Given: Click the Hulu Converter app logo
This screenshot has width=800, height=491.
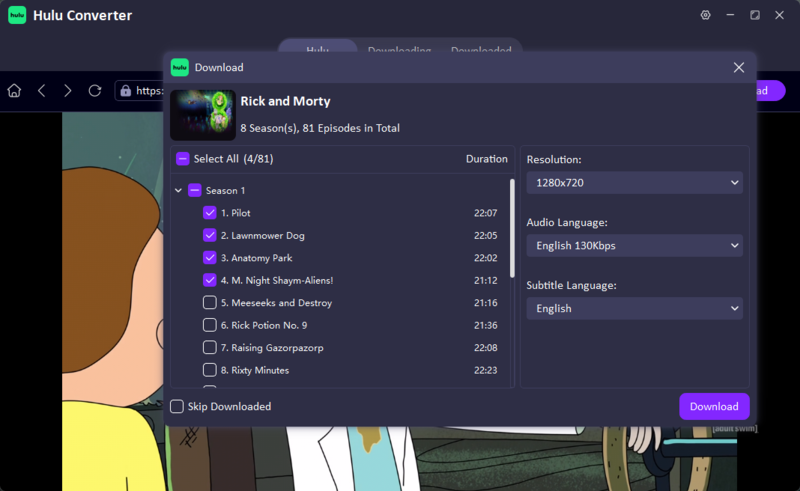Looking at the screenshot, I should point(17,15).
